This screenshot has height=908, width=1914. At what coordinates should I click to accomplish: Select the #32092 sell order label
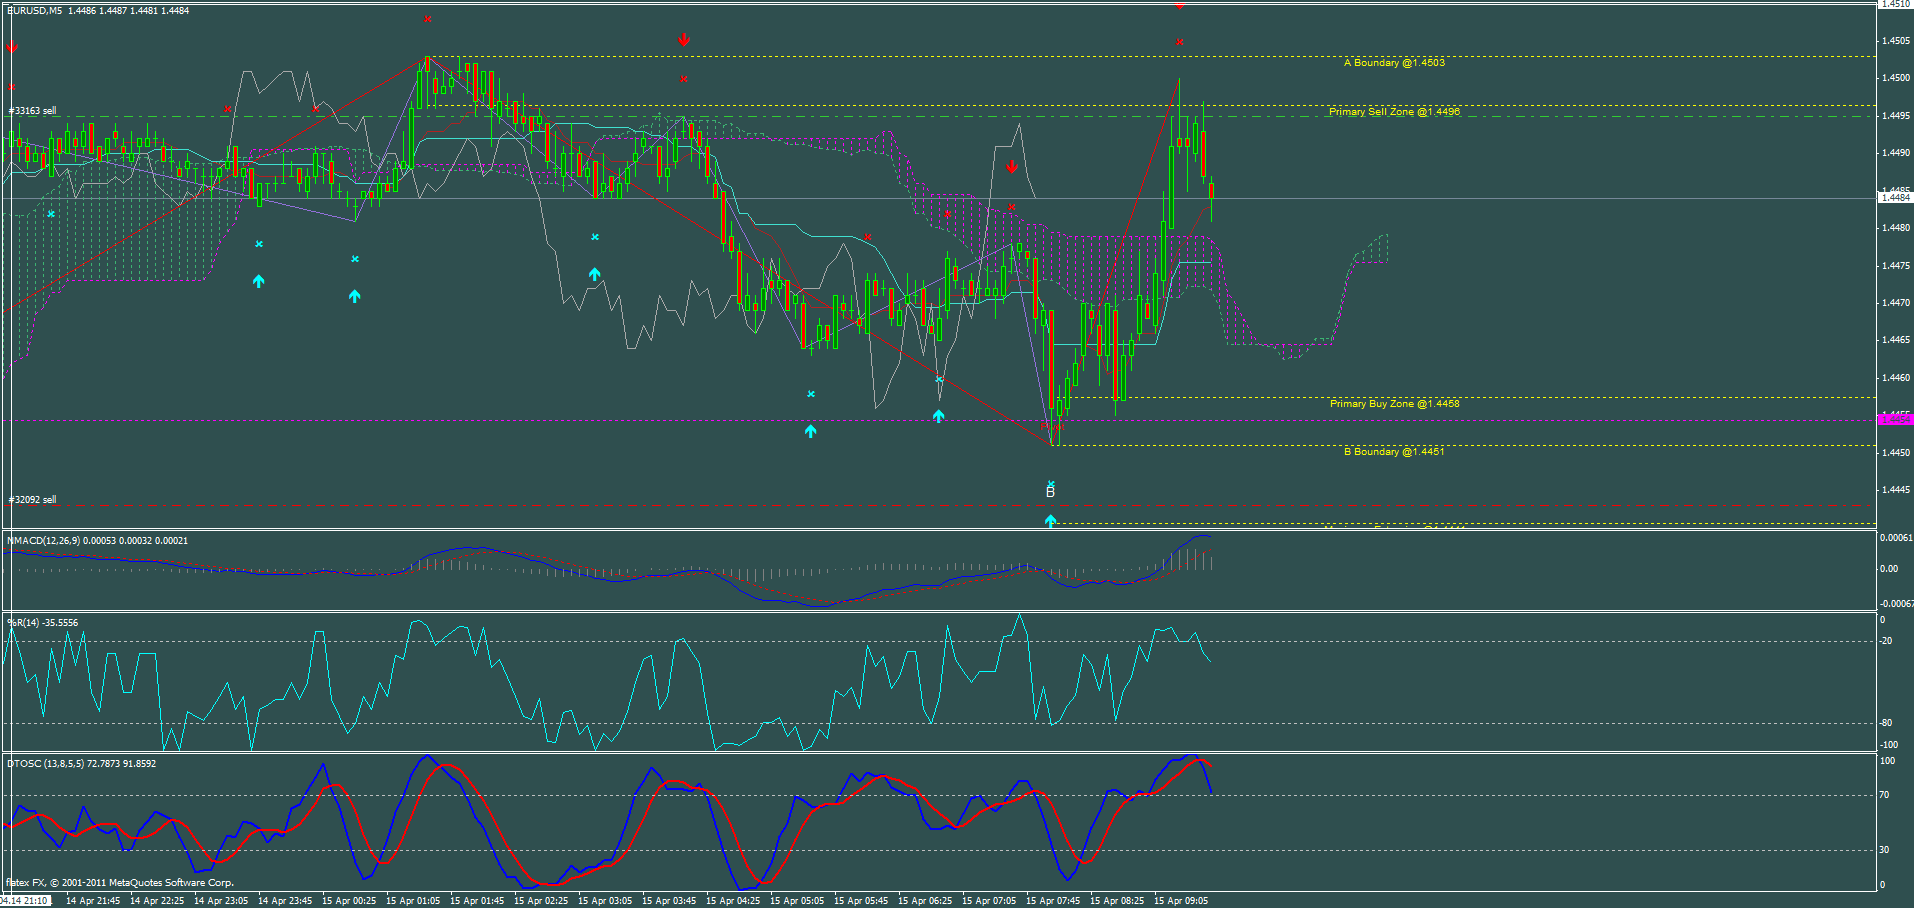click(x=31, y=498)
